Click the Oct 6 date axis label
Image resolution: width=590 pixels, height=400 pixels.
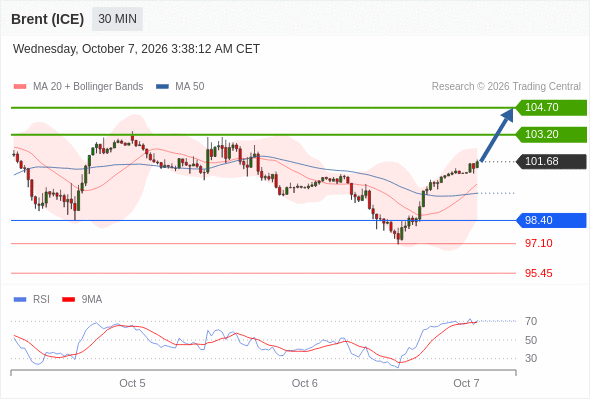pos(304,383)
